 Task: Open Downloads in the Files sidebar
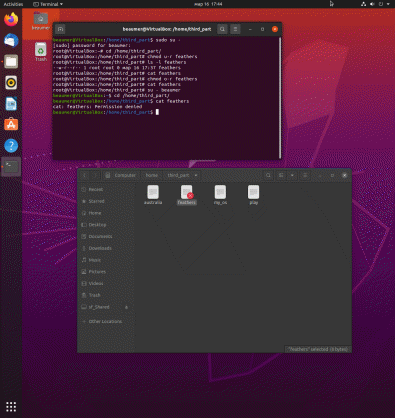tap(106, 248)
